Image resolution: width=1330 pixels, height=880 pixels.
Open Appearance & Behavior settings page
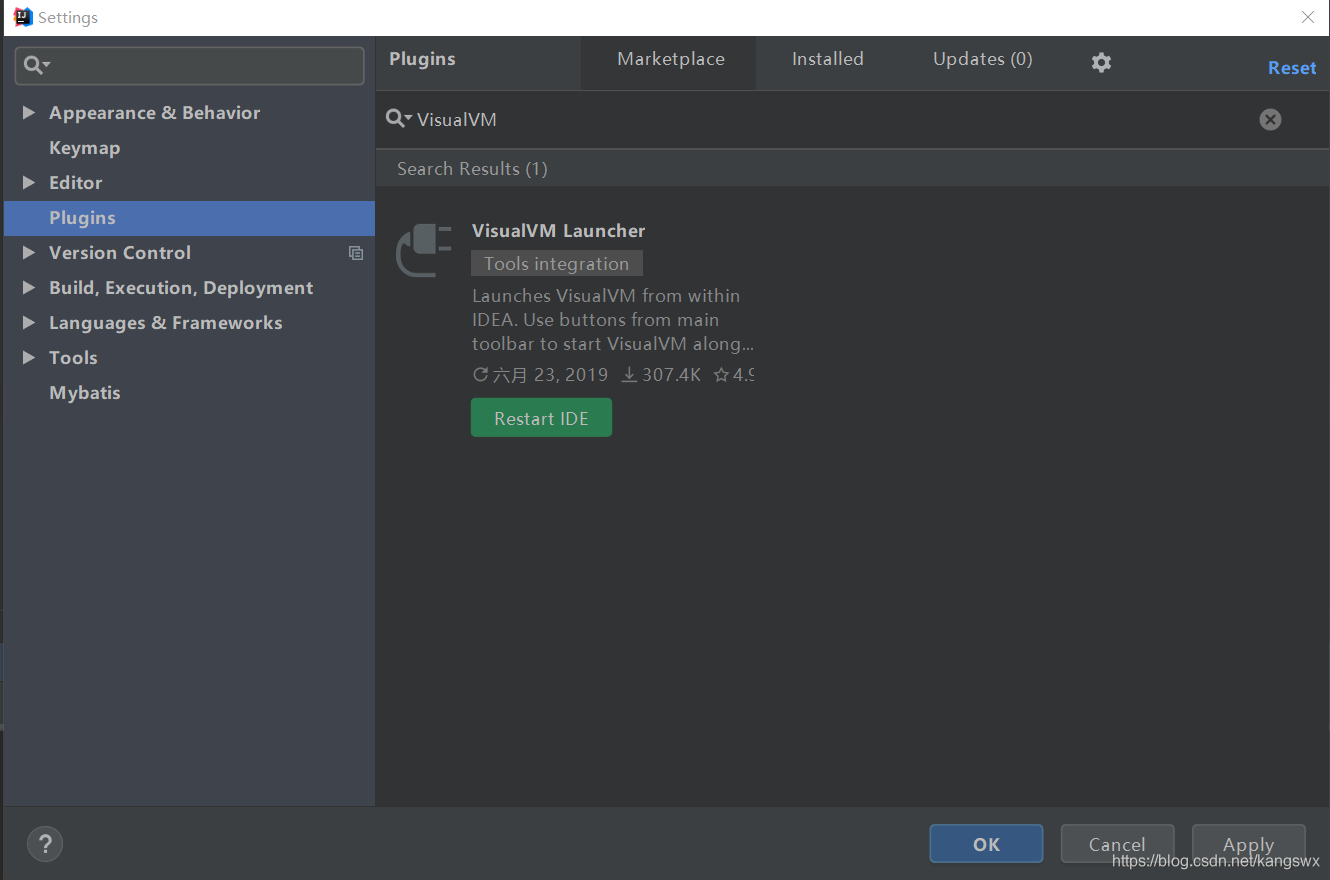pyautogui.click(x=154, y=113)
